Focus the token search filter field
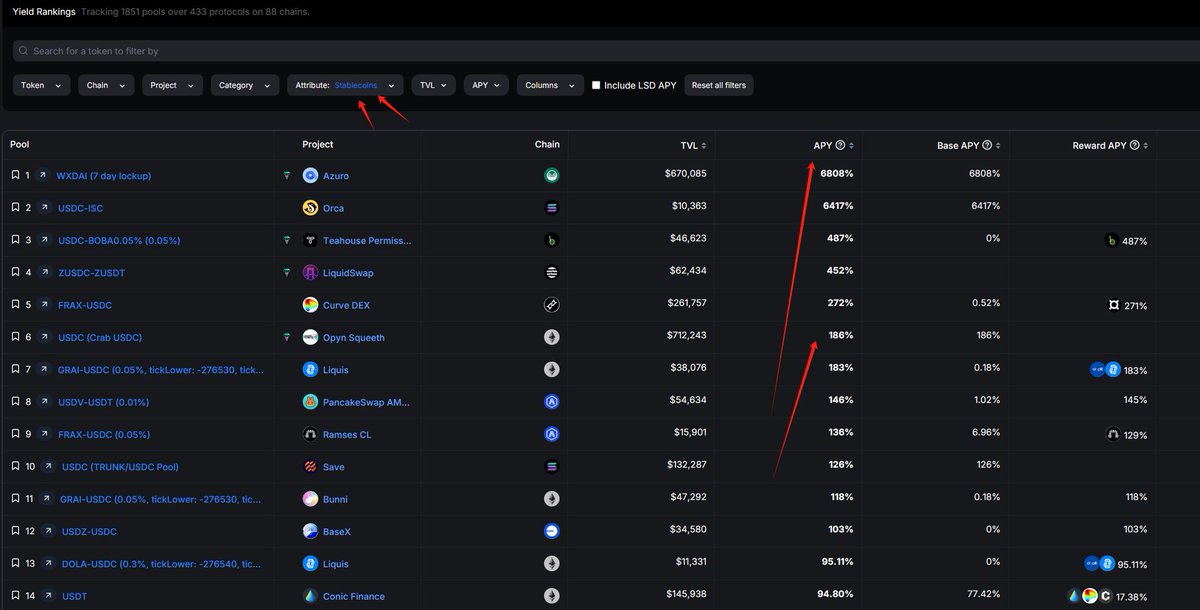This screenshot has width=1200, height=610. [606, 50]
